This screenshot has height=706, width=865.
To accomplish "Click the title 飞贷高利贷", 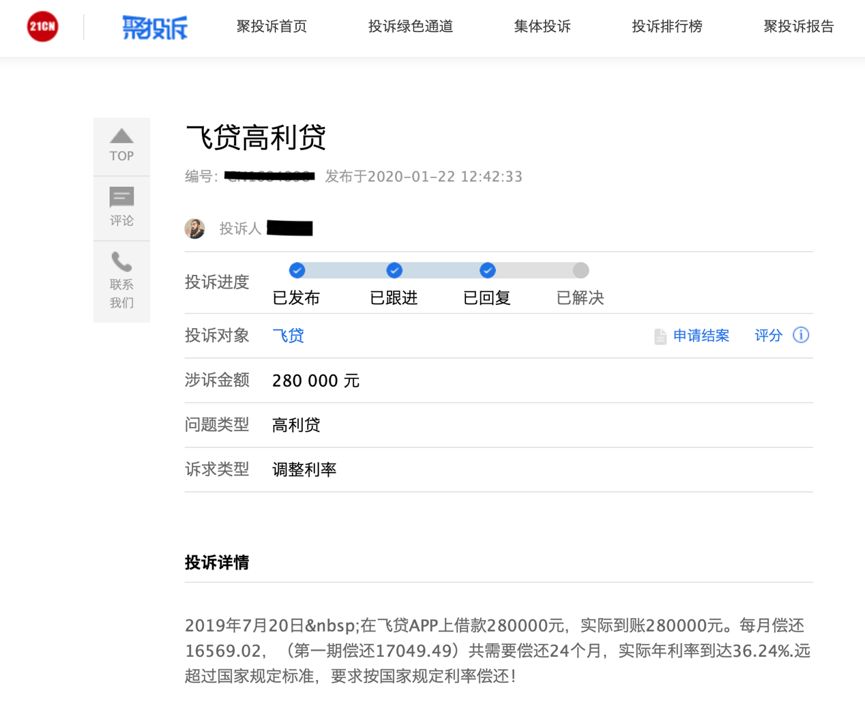I will (256, 137).
